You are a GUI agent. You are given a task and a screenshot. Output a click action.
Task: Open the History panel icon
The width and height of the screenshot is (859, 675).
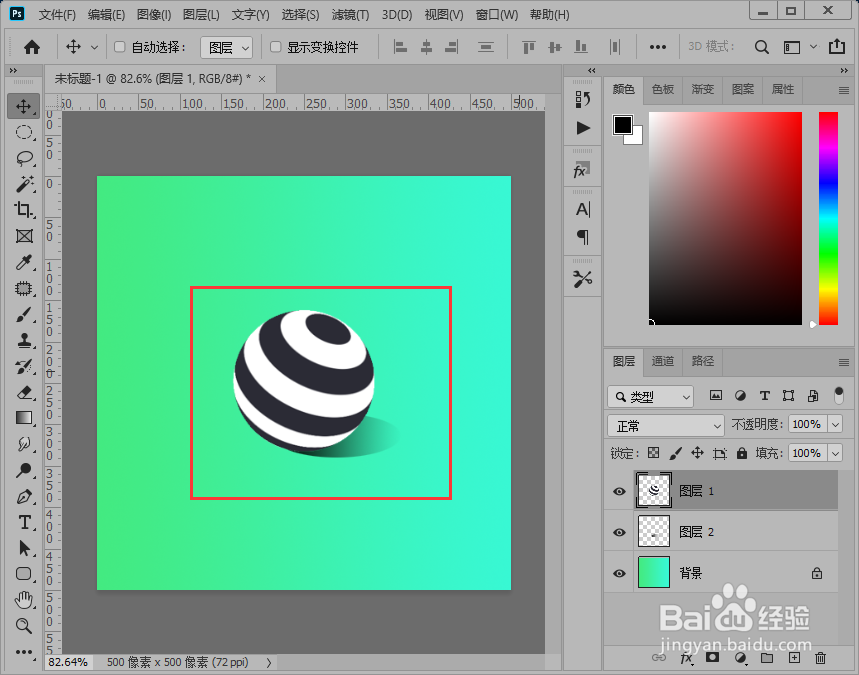pos(583,99)
